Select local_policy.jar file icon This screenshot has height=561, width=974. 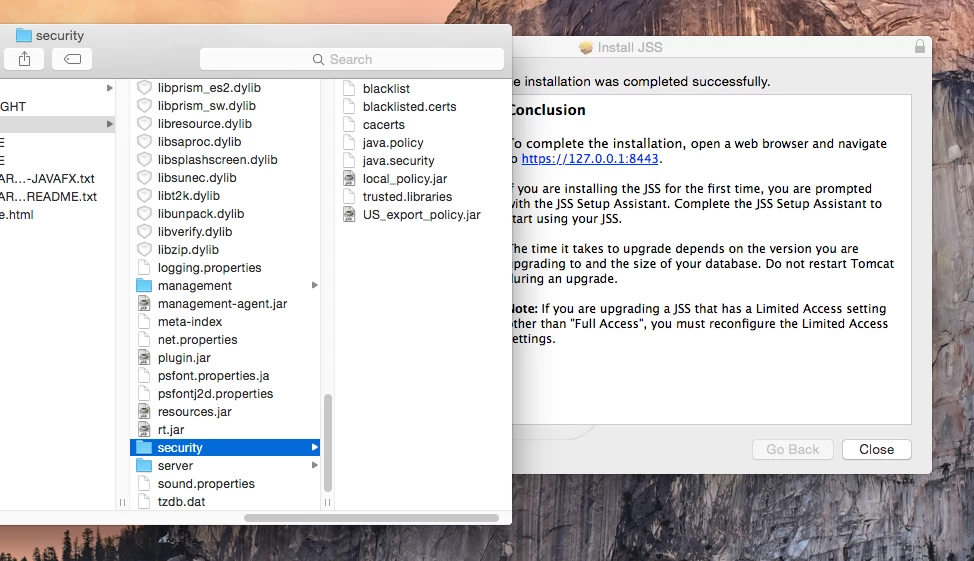(349, 178)
